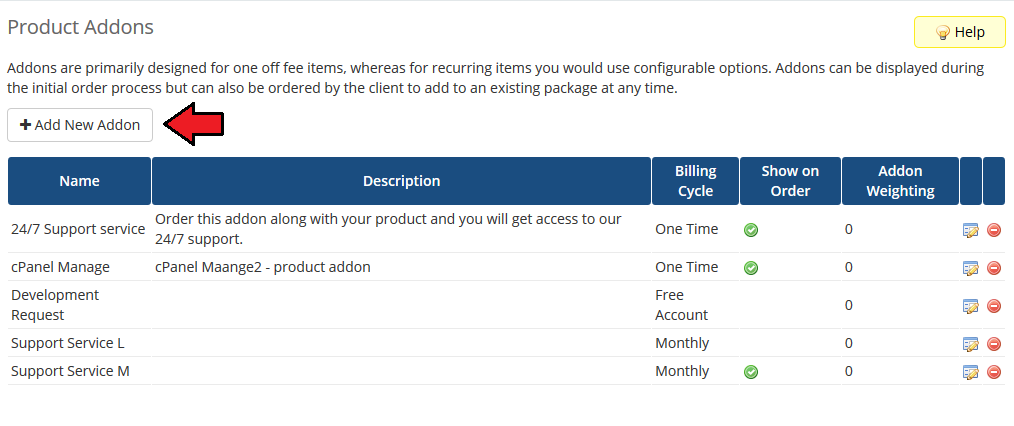
Task: Edit the cPanel Manage addon
Action: pyautogui.click(x=970, y=268)
